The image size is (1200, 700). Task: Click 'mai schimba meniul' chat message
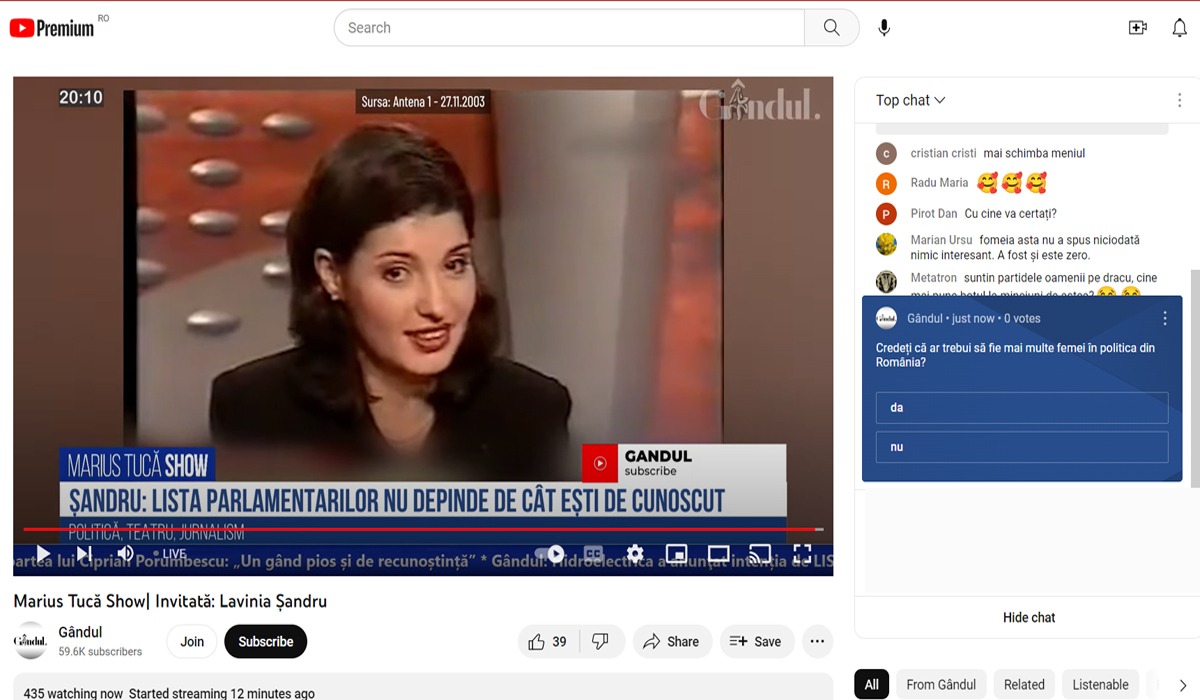pyautogui.click(x=1034, y=153)
